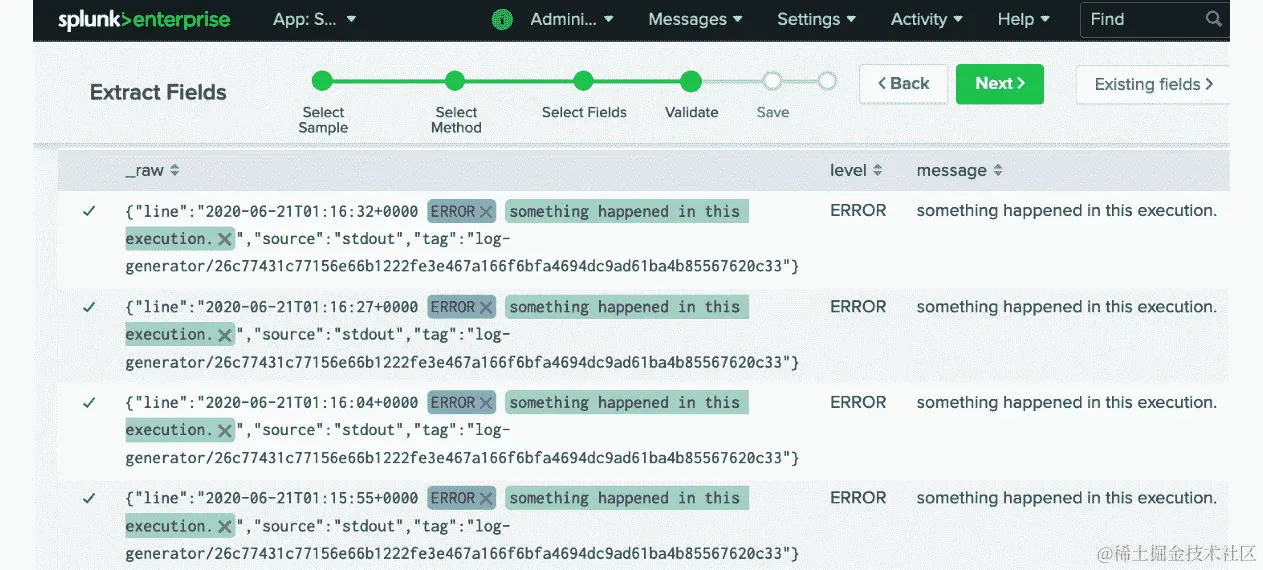
Task: Remove ERROR extraction in the 01:16:04 event
Action: [x=486, y=403]
